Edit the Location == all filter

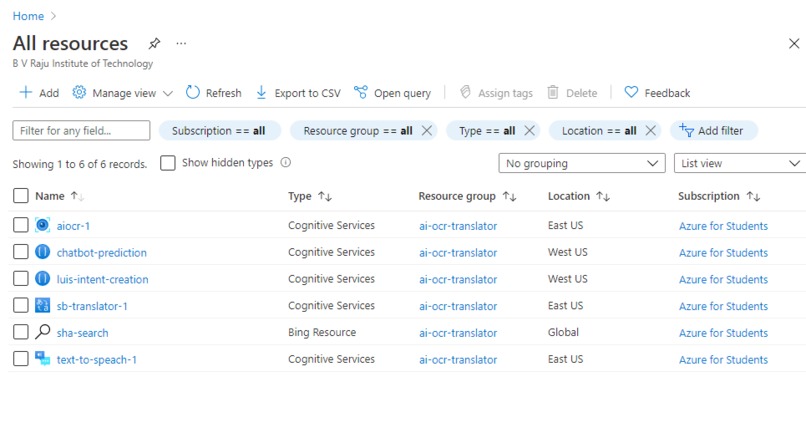tap(599, 130)
